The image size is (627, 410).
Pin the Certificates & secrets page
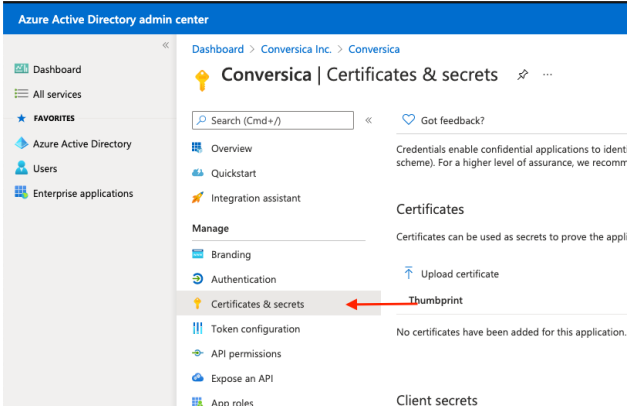[x=523, y=75]
